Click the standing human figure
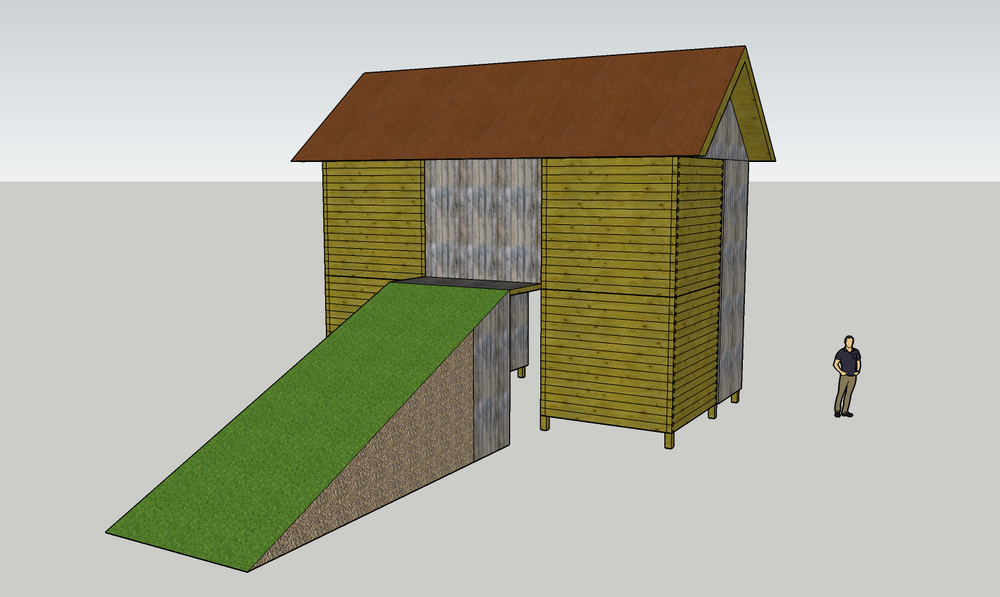The height and width of the screenshot is (597, 1000). 846,376
